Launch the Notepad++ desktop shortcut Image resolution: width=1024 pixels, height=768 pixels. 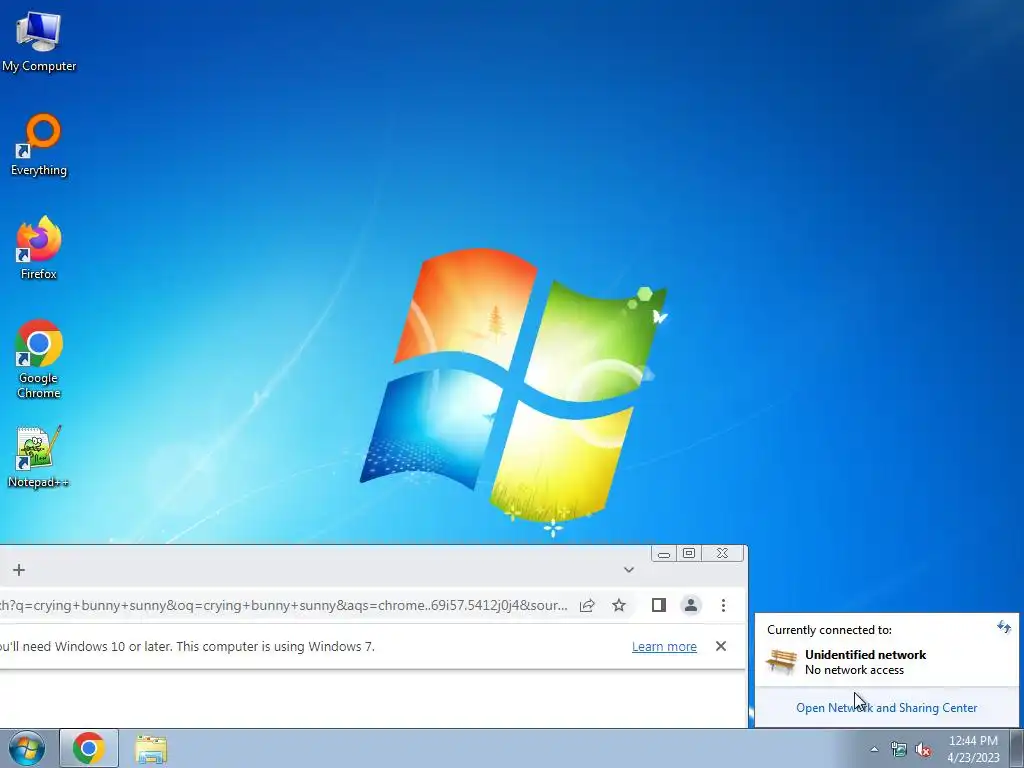39,456
